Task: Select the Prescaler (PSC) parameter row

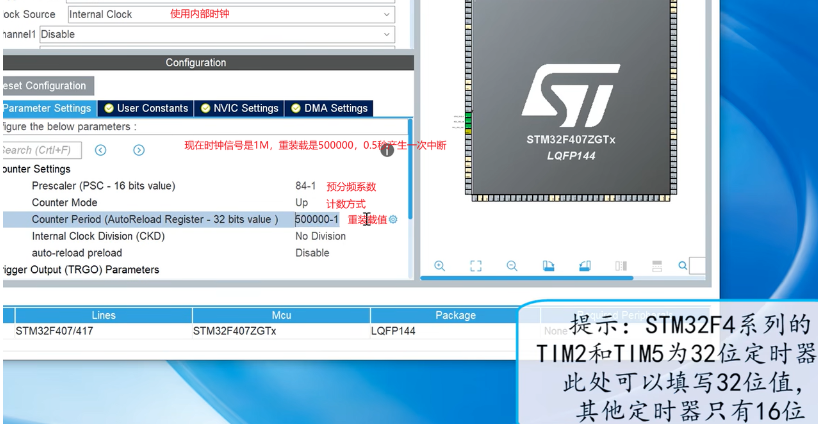Action: (103, 186)
